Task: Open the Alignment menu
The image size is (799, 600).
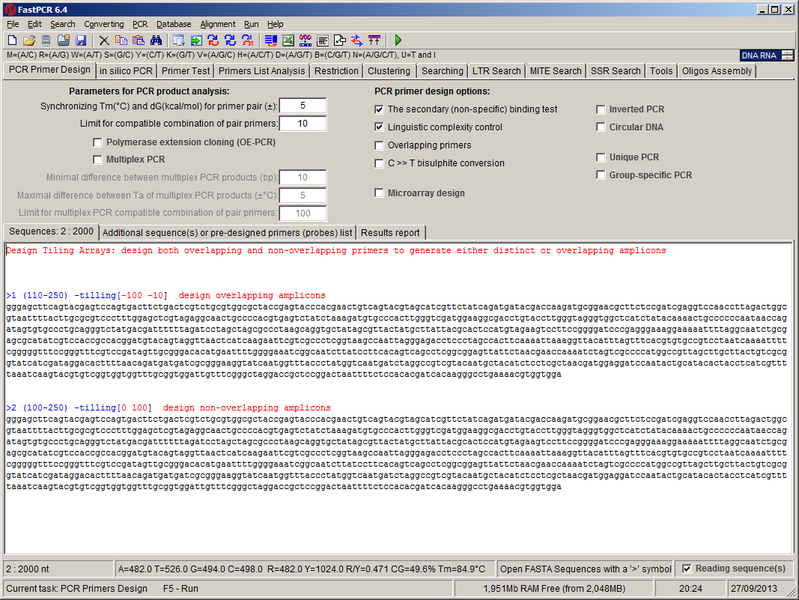Action: 218,24
